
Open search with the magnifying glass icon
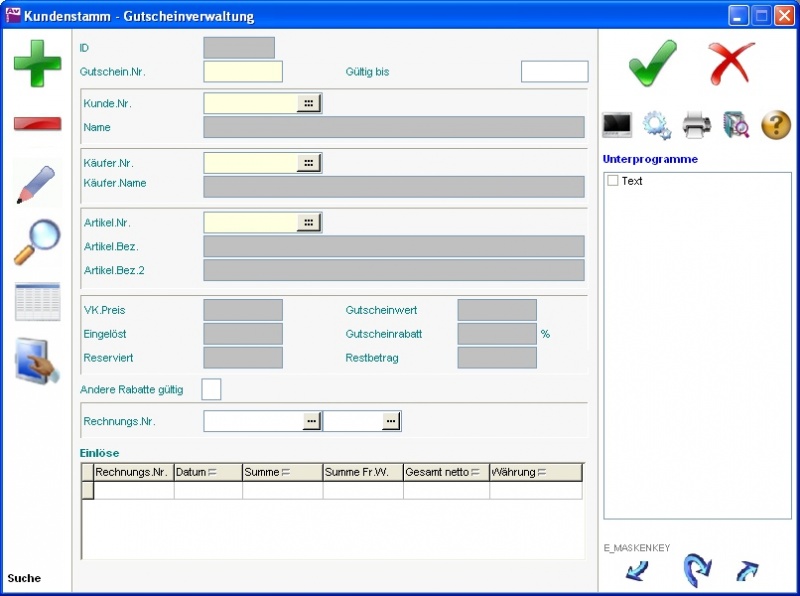pyautogui.click(x=37, y=242)
